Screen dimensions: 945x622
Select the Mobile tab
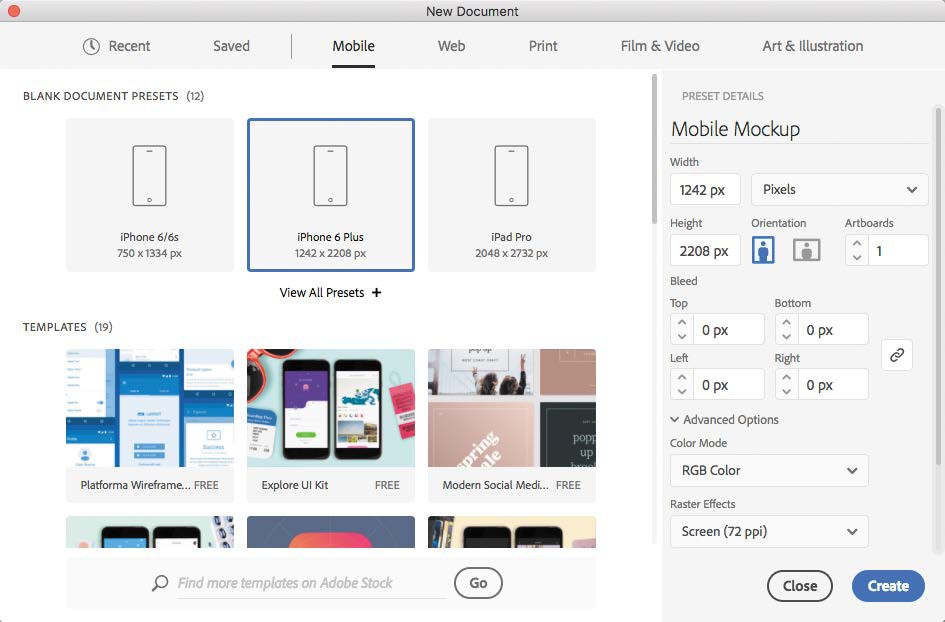tap(353, 46)
